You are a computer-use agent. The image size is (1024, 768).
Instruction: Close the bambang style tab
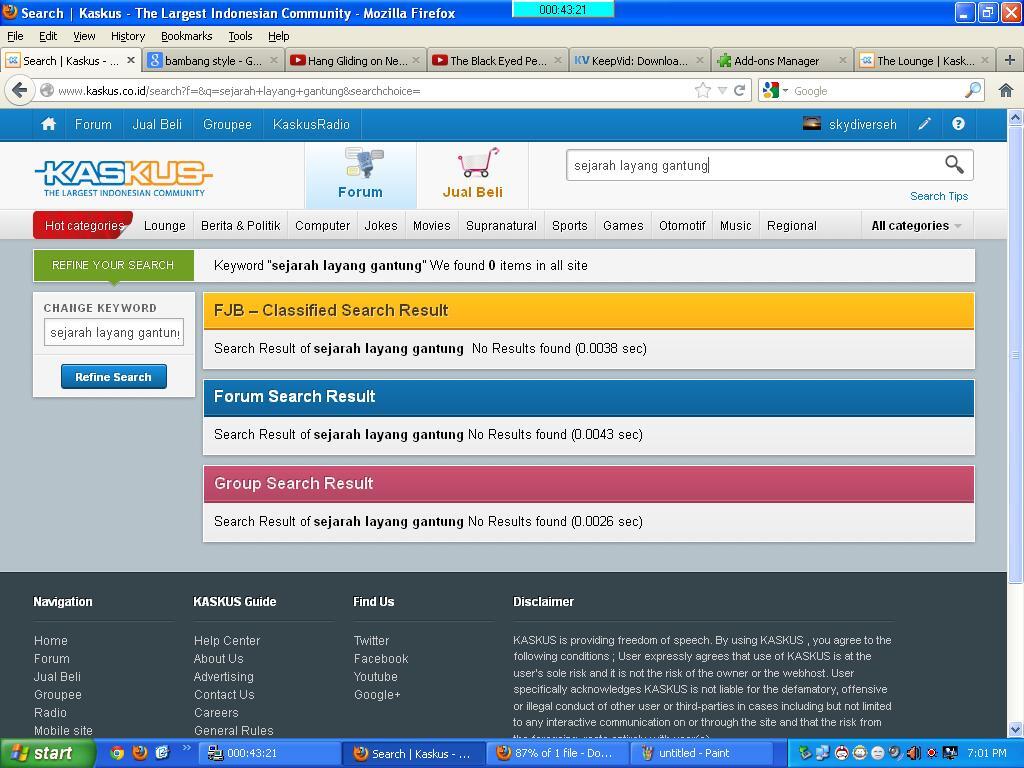coord(274,60)
